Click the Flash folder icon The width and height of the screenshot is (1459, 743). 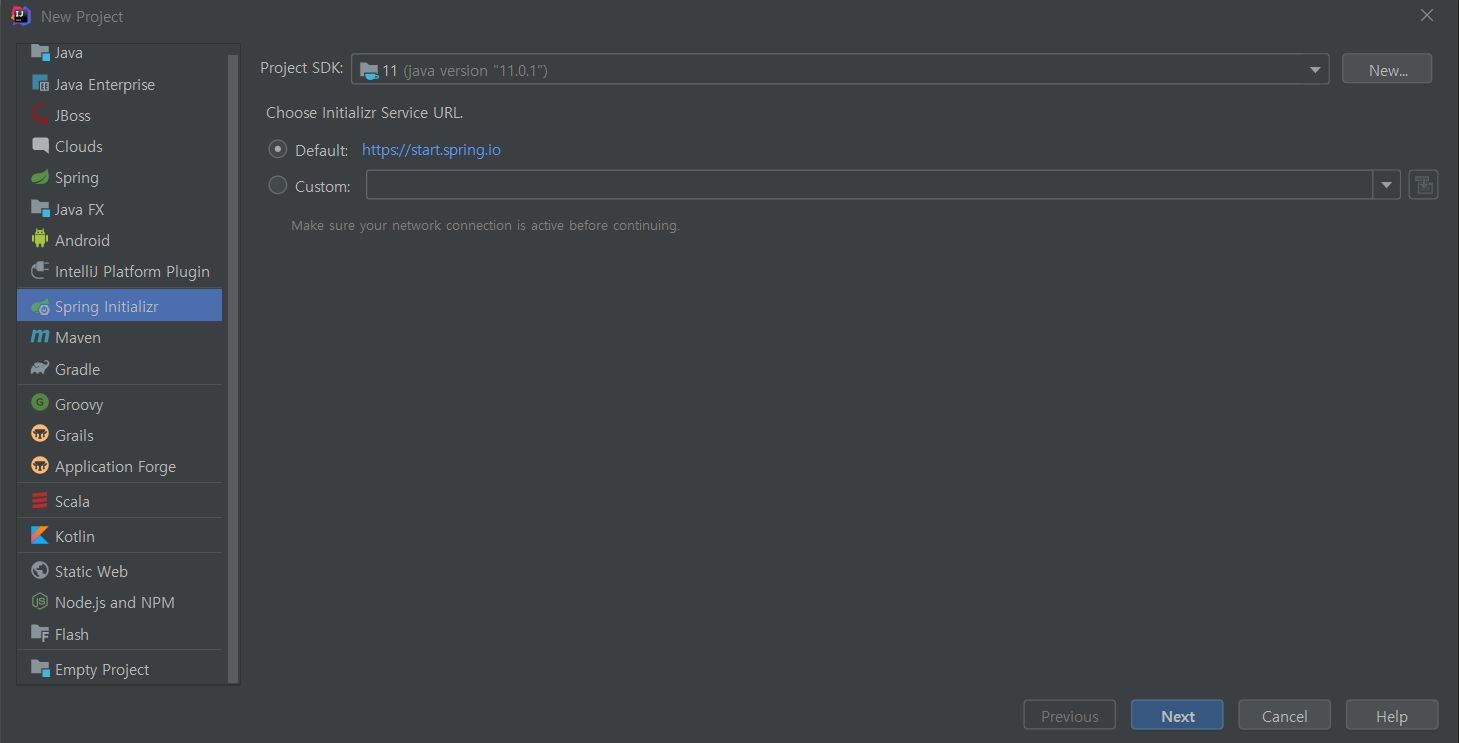coord(40,634)
